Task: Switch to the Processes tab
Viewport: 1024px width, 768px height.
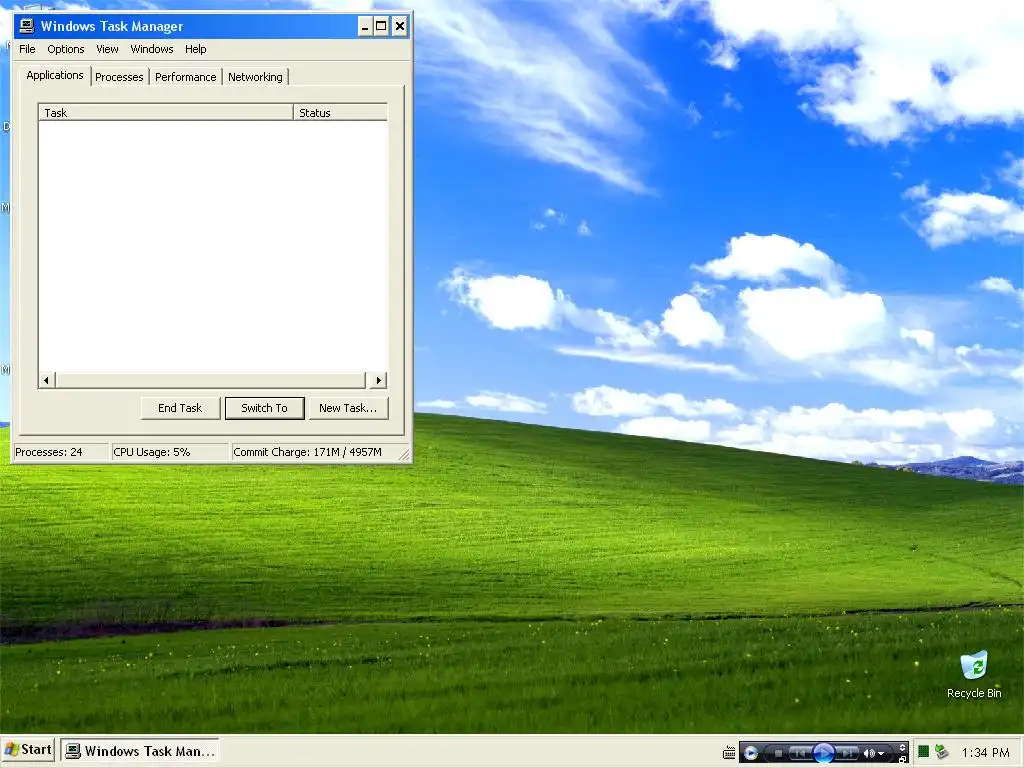Action: (x=119, y=77)
